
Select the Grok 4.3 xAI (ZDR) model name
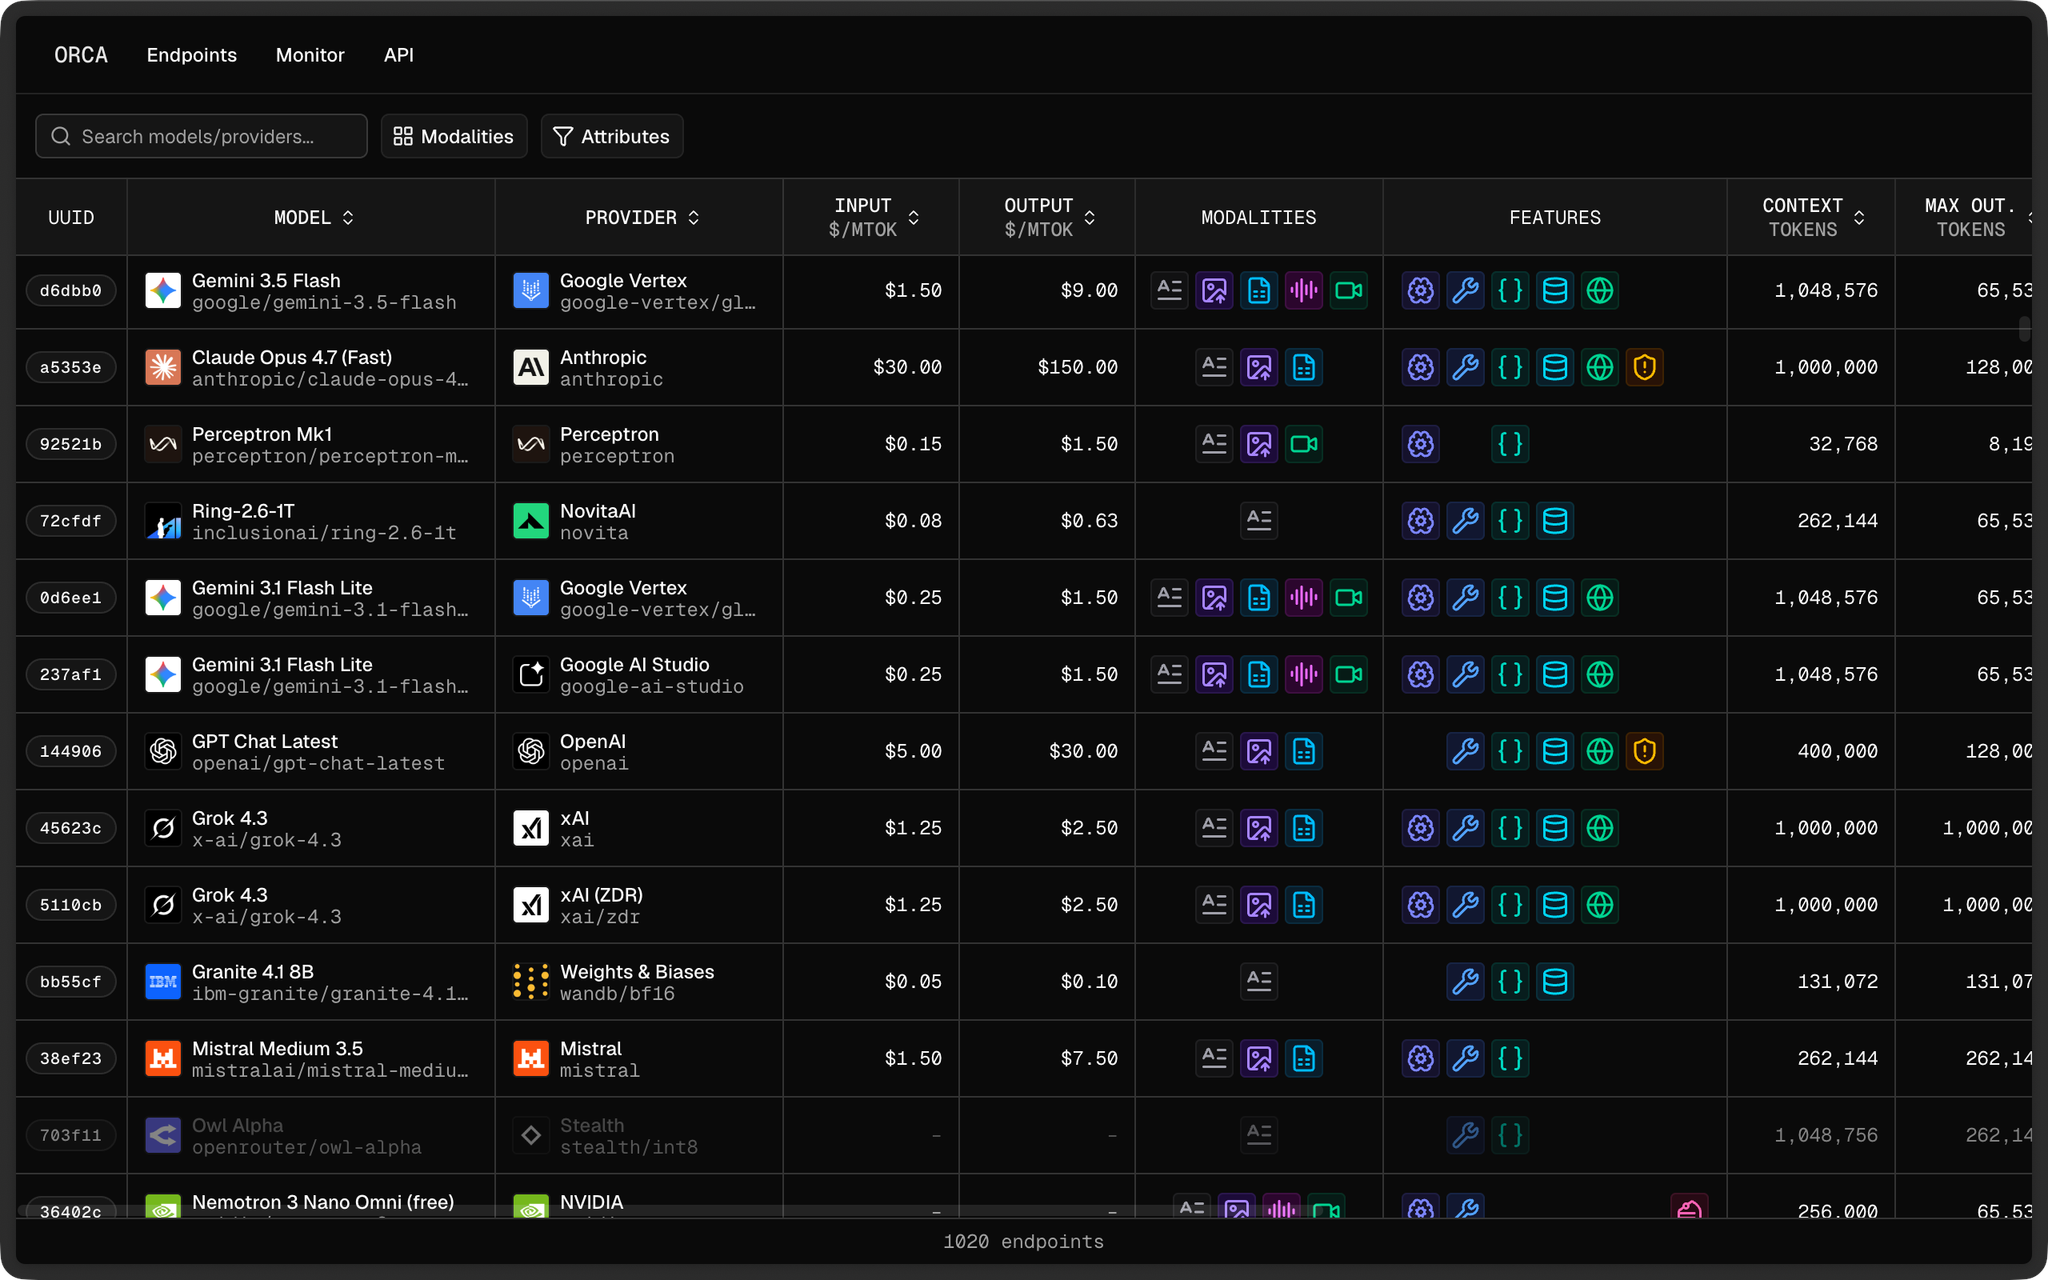[x=230, y=895]
